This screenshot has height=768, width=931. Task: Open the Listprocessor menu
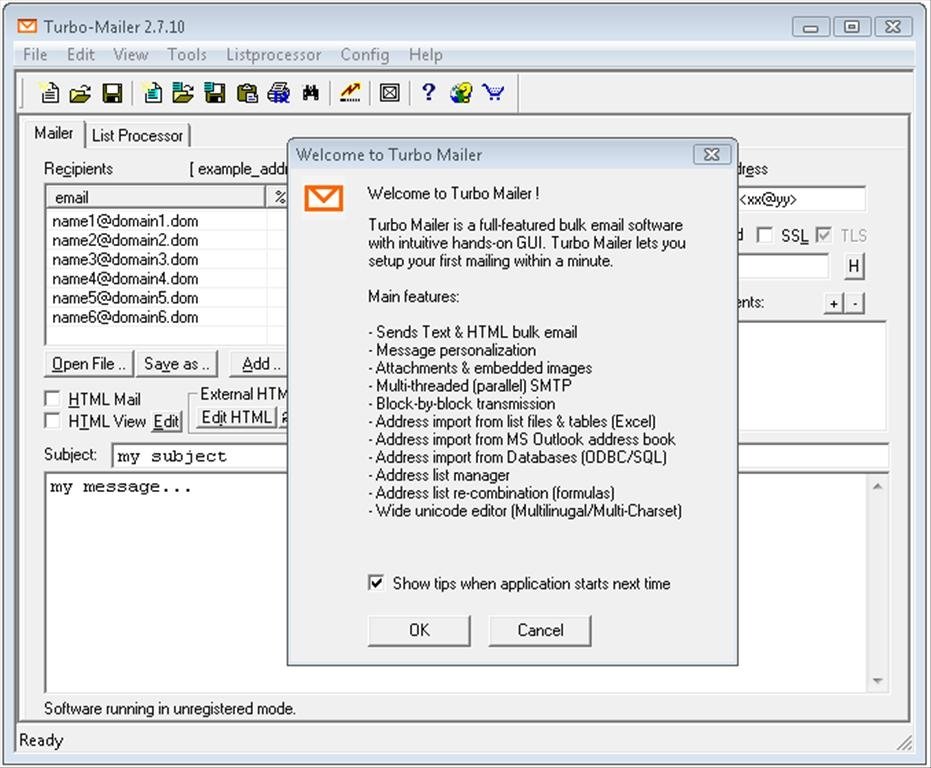[274, 55]
